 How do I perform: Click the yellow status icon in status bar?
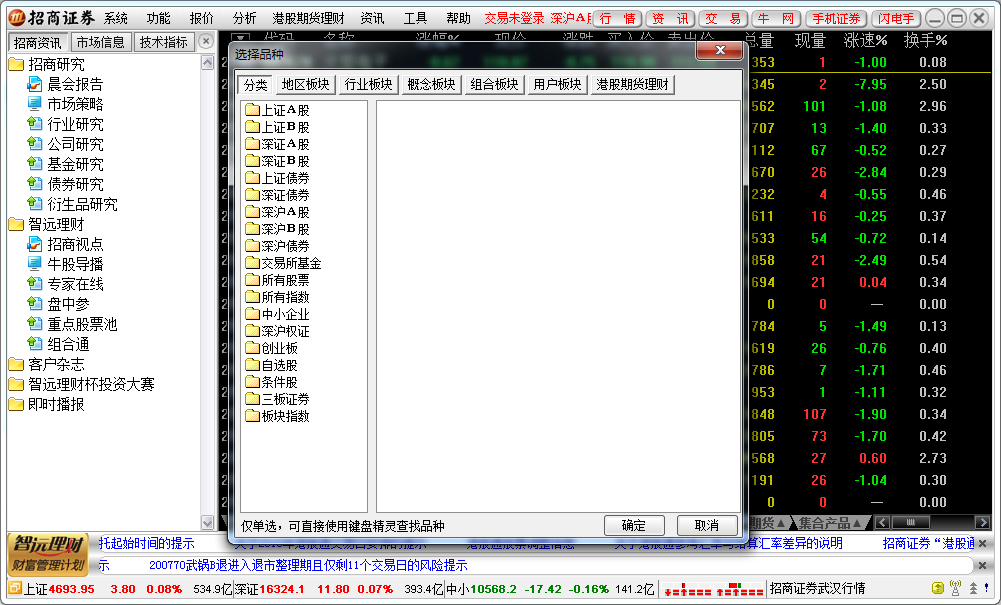[938, 588]
